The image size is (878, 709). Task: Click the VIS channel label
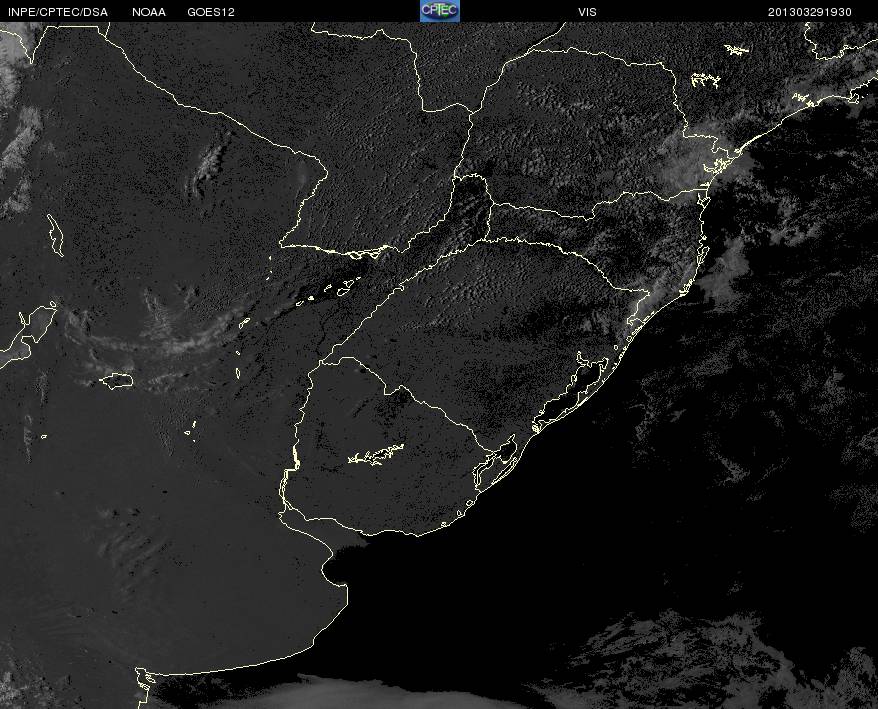(x=587, y=12)
